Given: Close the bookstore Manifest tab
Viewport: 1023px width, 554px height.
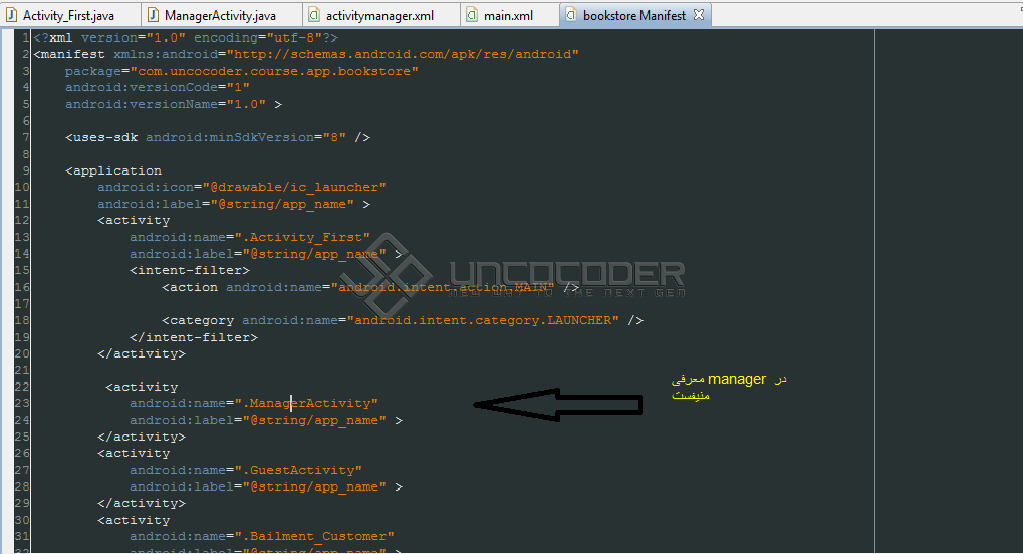Looking at the screenshot, I should point(699,14).
